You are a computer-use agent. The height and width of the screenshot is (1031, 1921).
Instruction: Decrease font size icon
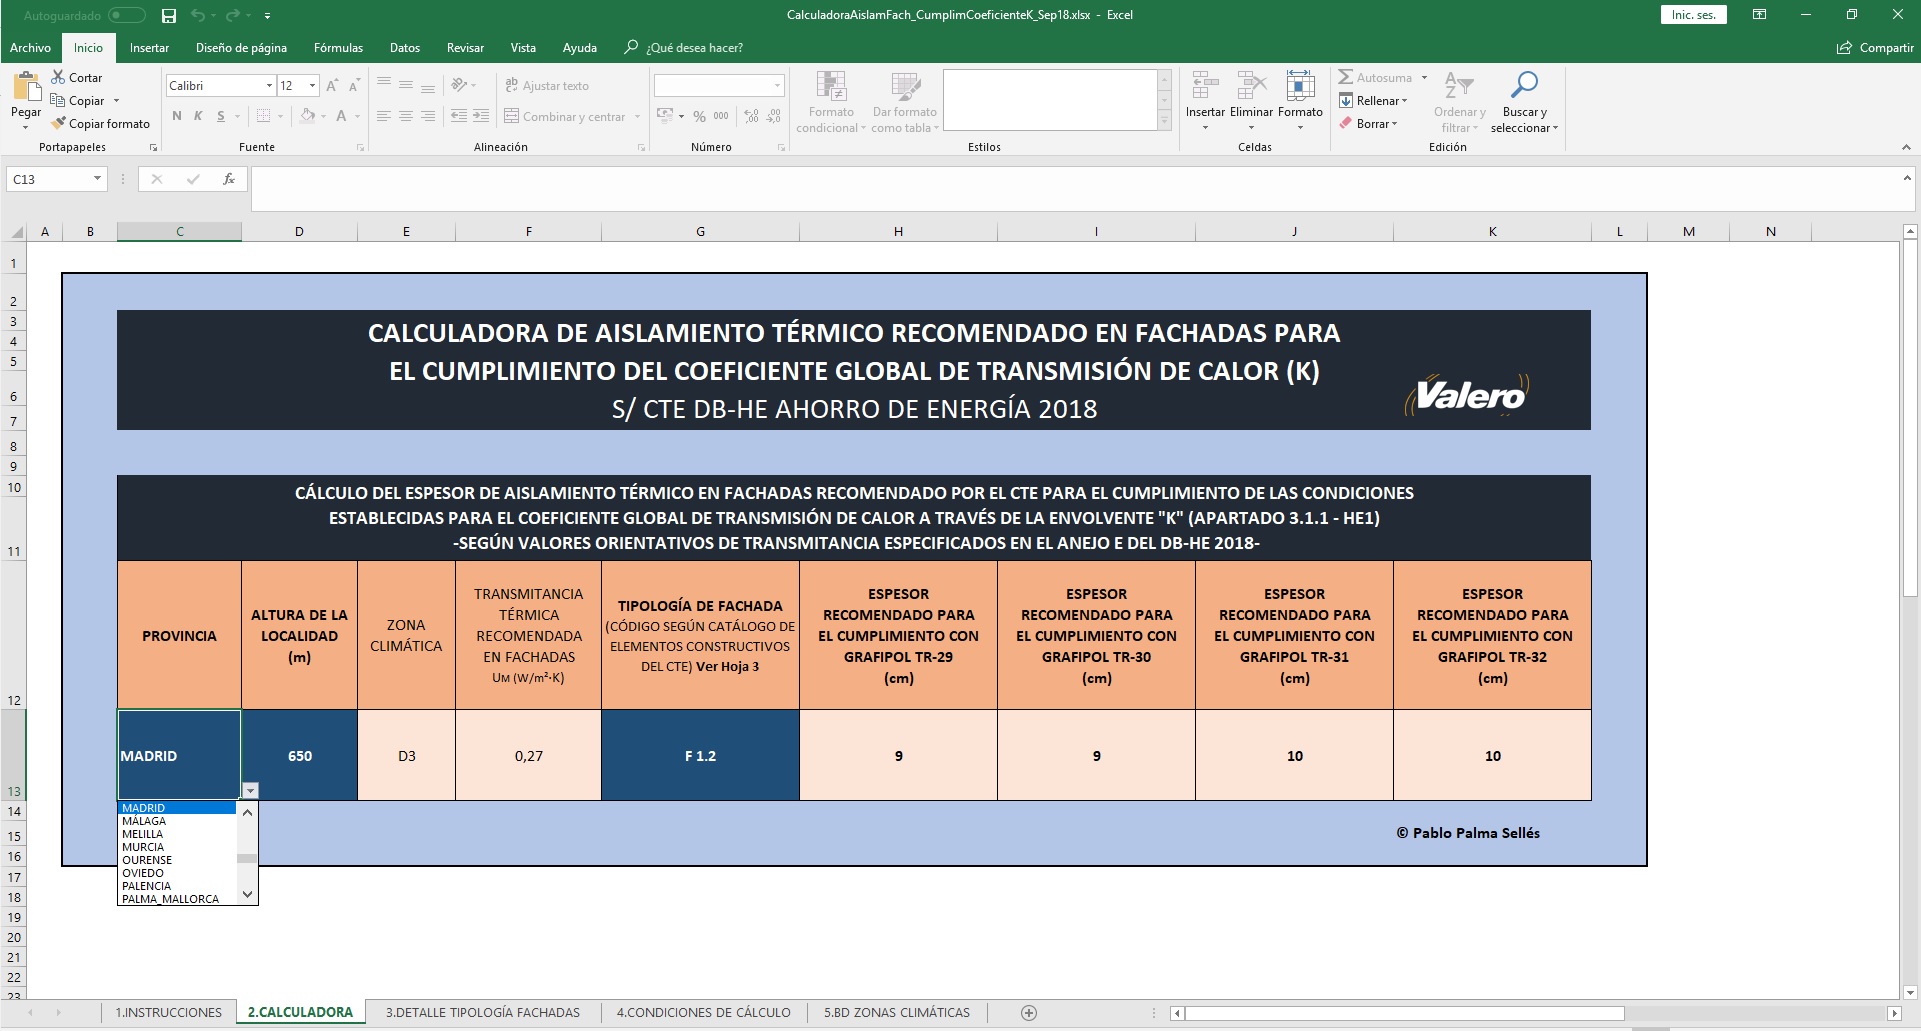pyautogui.click(x=353, y=86)
